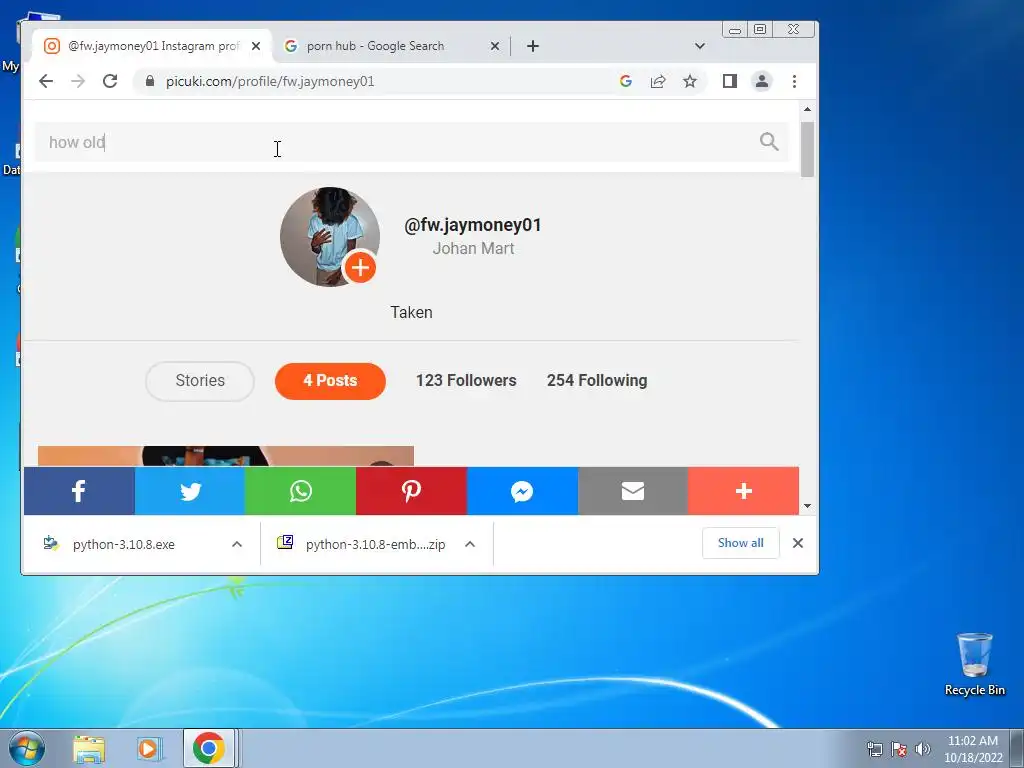Screen dimensions: 1024x768
Task: Close the Google Search tab
Action: pyautogui.click(x=494, y=46)
